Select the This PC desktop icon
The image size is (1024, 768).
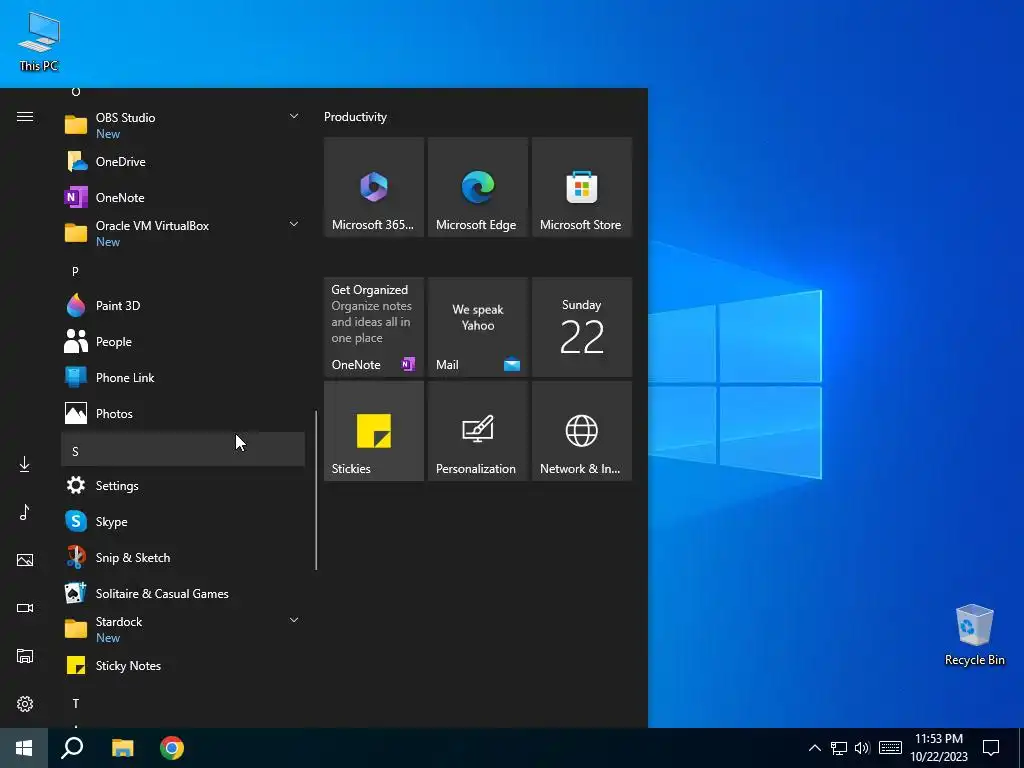coord(39,42)
